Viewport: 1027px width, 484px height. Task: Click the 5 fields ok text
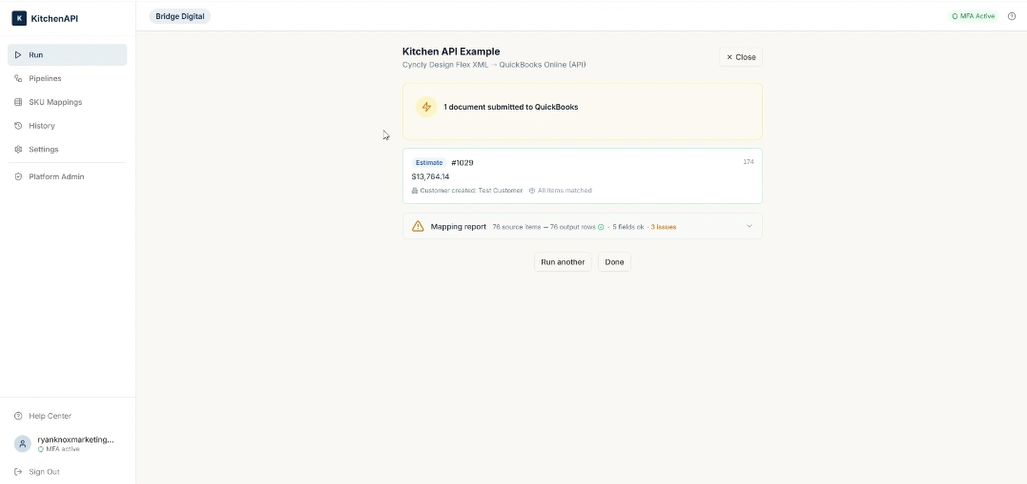(x=628, y=227)
